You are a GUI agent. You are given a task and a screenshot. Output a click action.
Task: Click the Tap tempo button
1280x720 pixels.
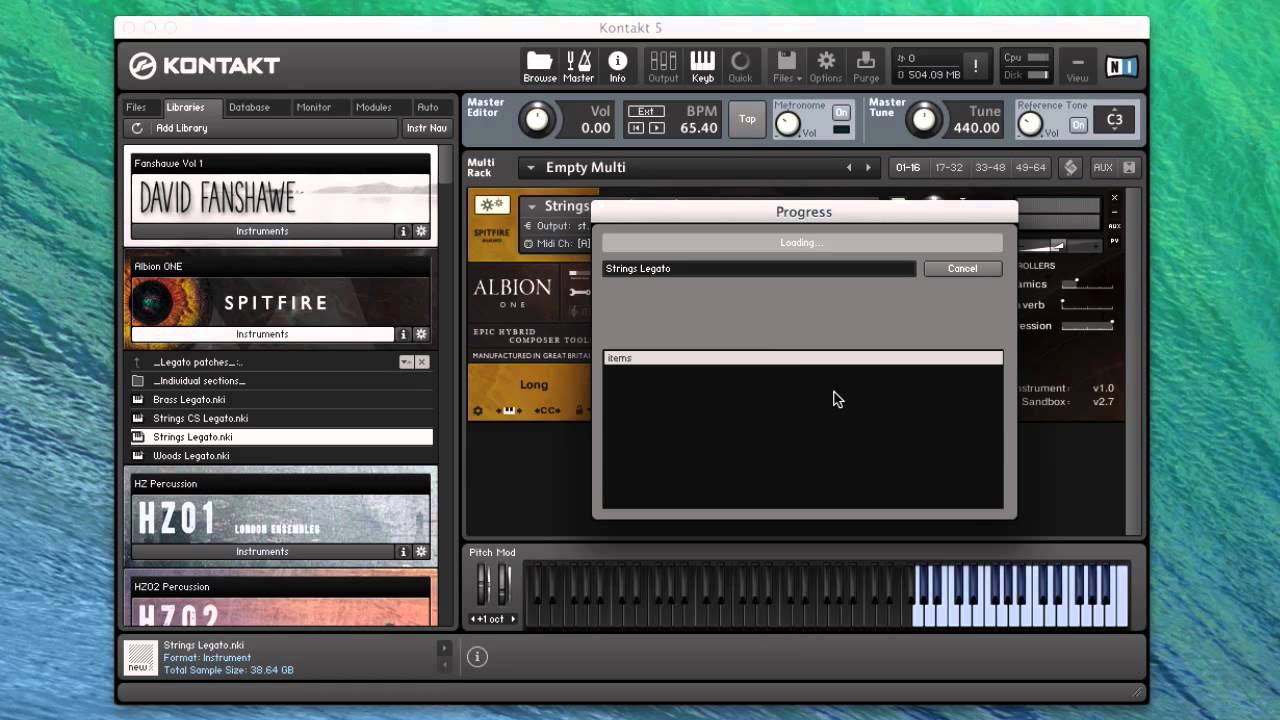747,119
